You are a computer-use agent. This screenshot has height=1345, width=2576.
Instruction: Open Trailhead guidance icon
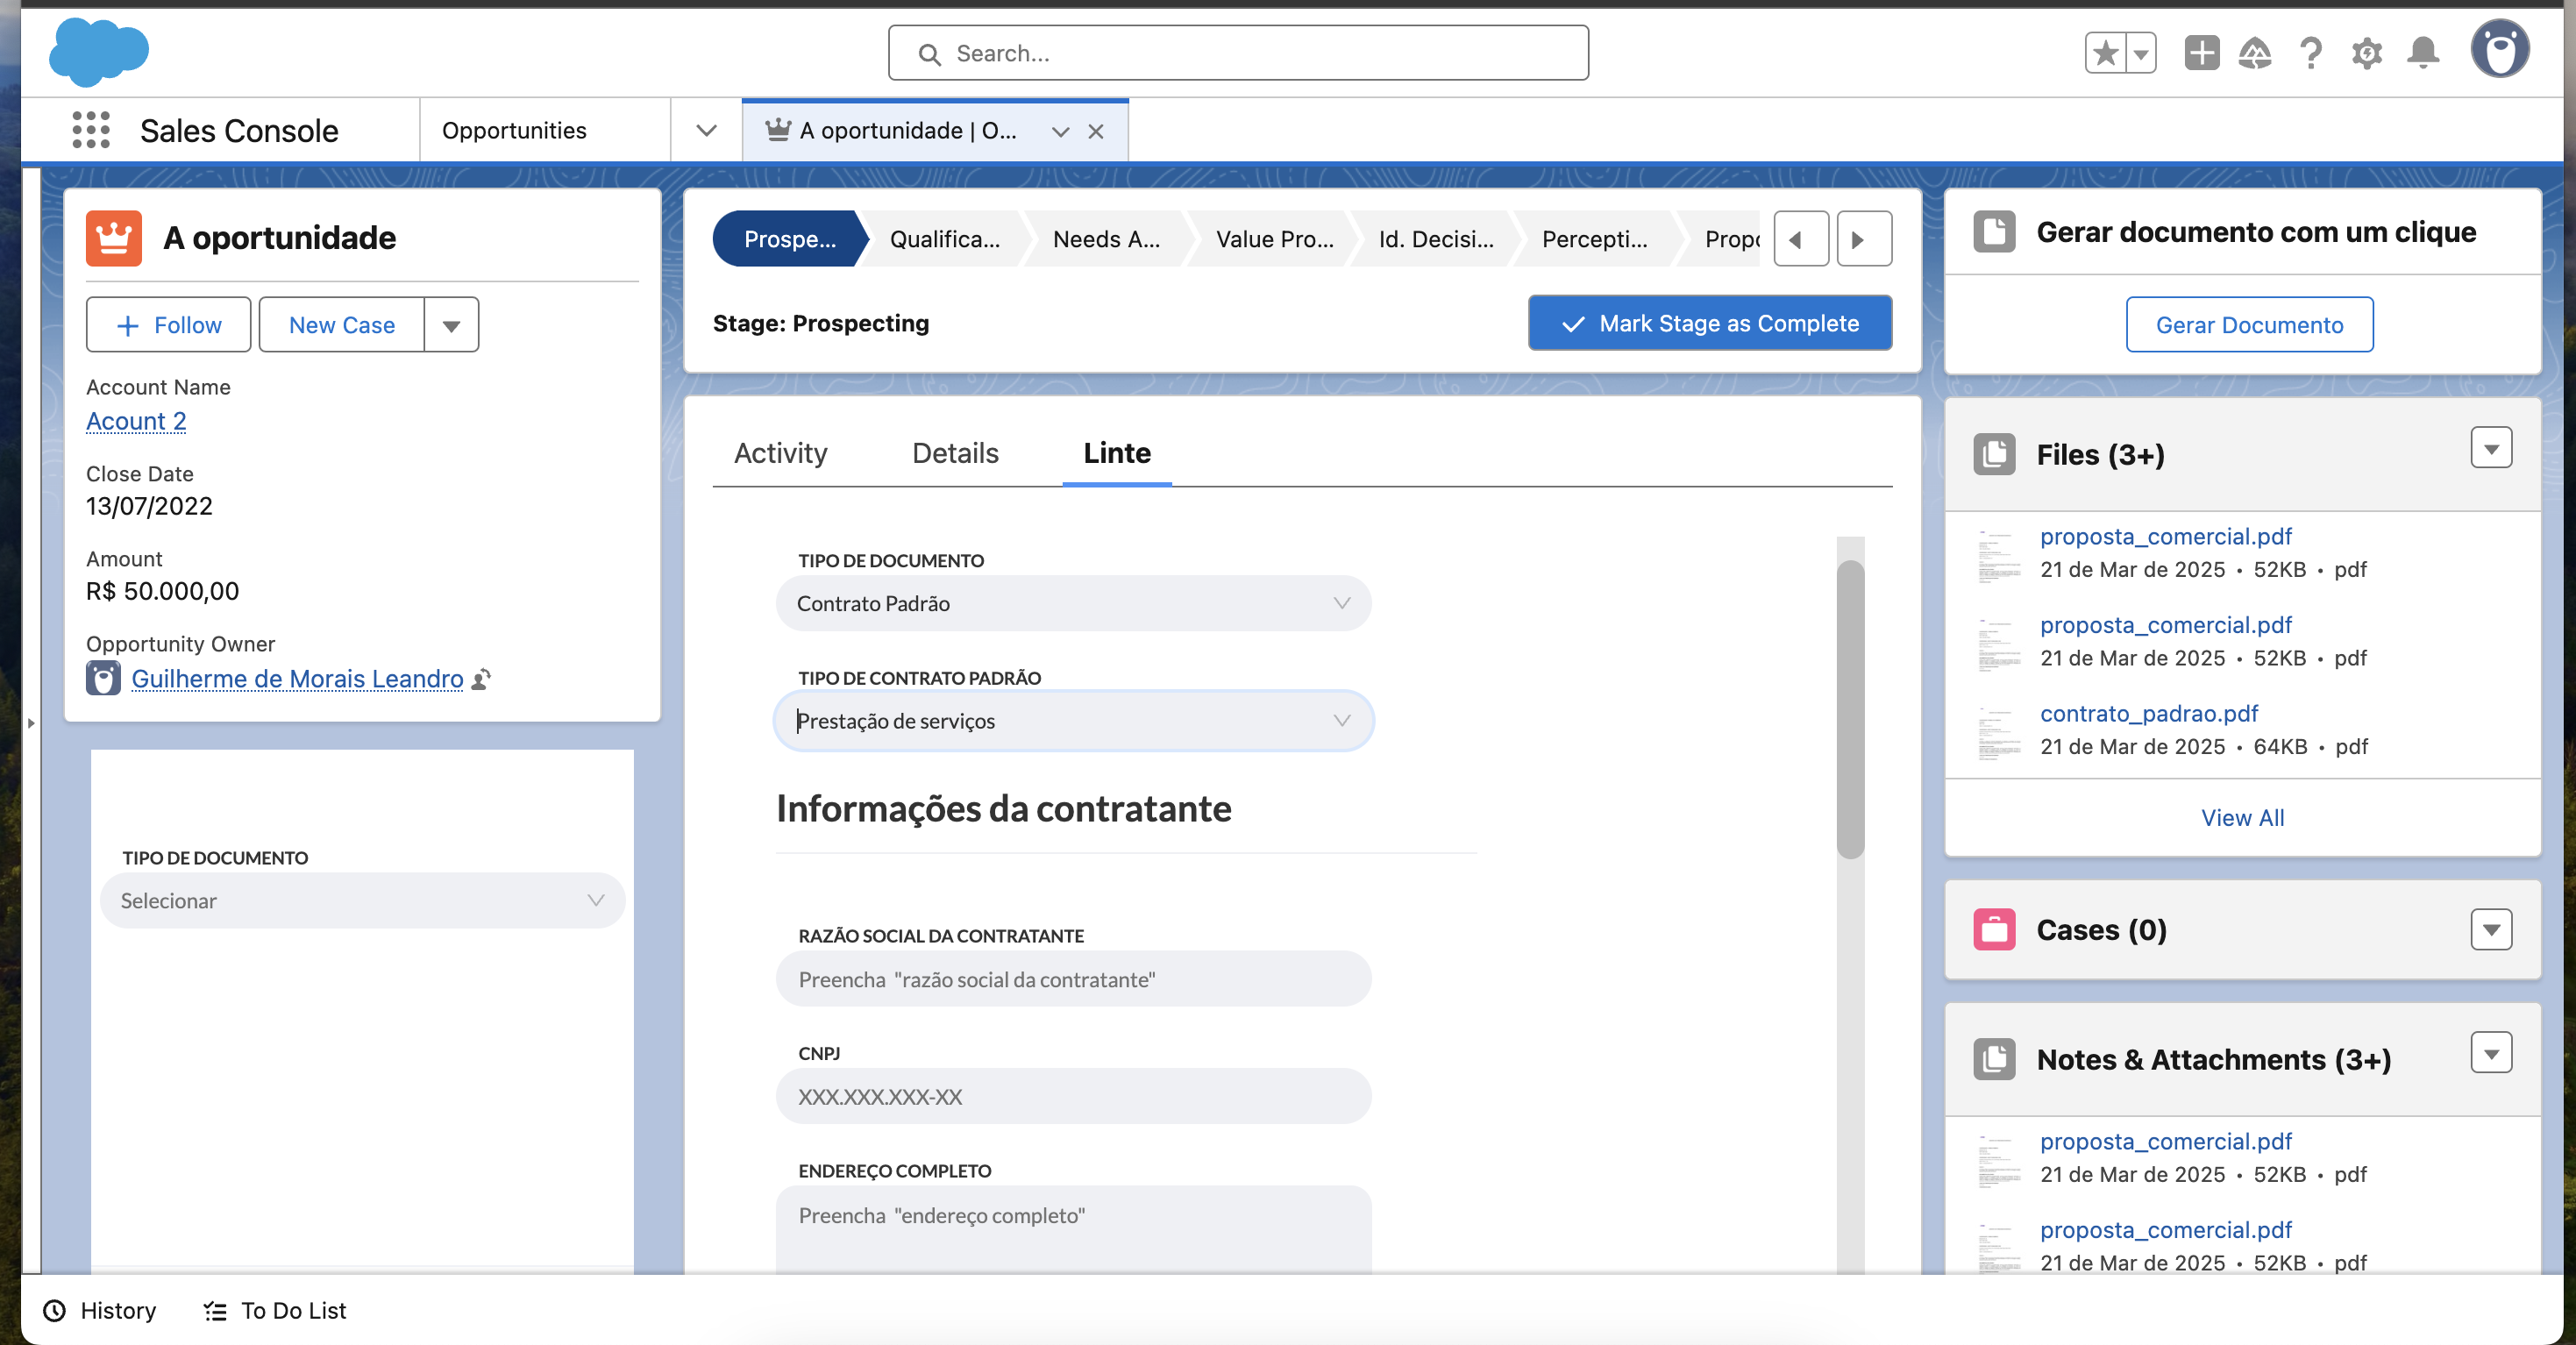2255,53
